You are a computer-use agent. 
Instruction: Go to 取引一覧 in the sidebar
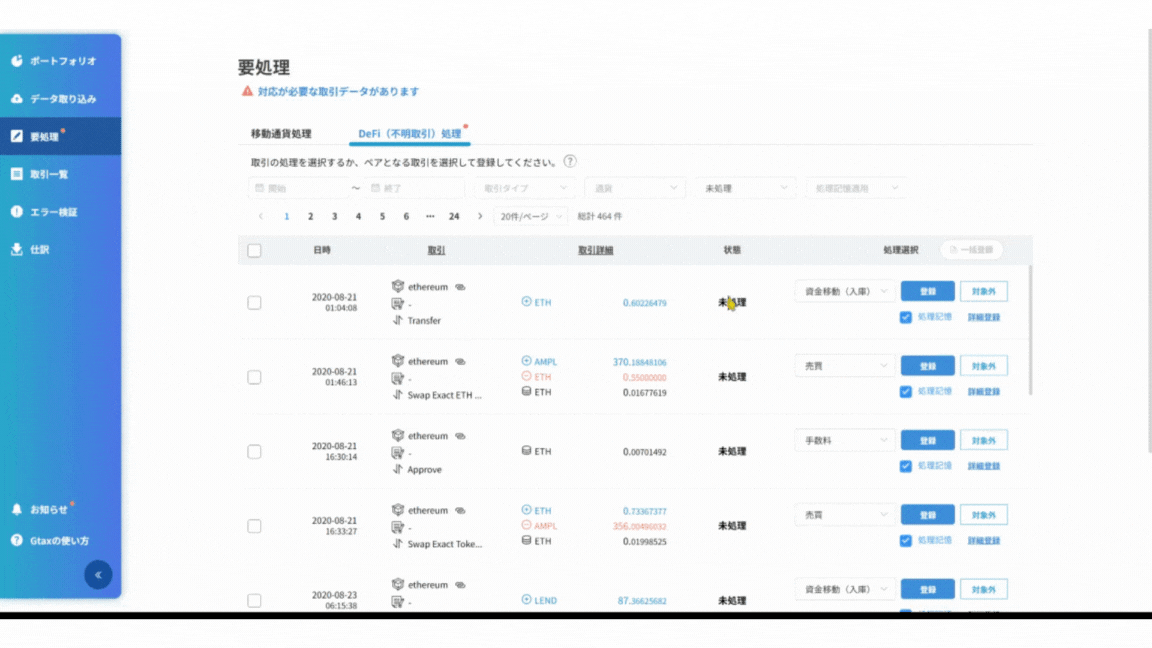coord(60,174)
